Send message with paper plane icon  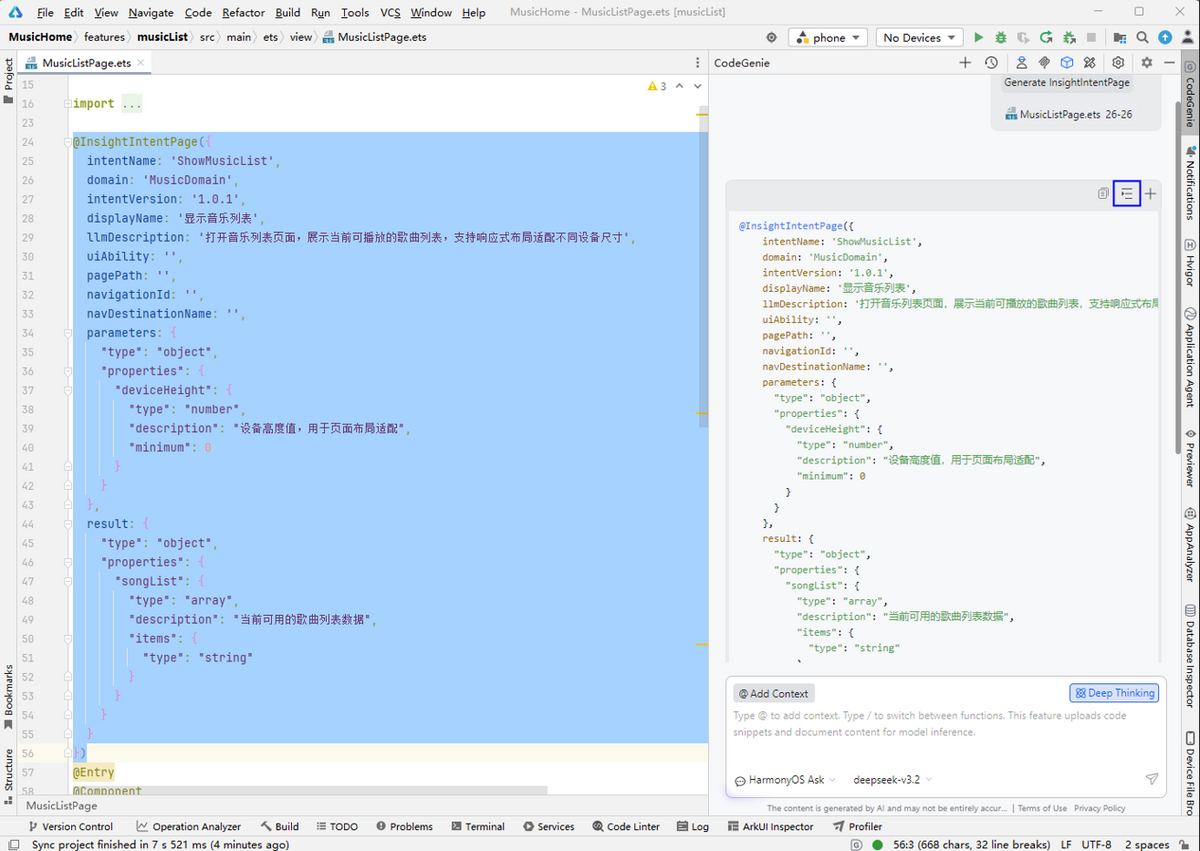(1151, 779)
